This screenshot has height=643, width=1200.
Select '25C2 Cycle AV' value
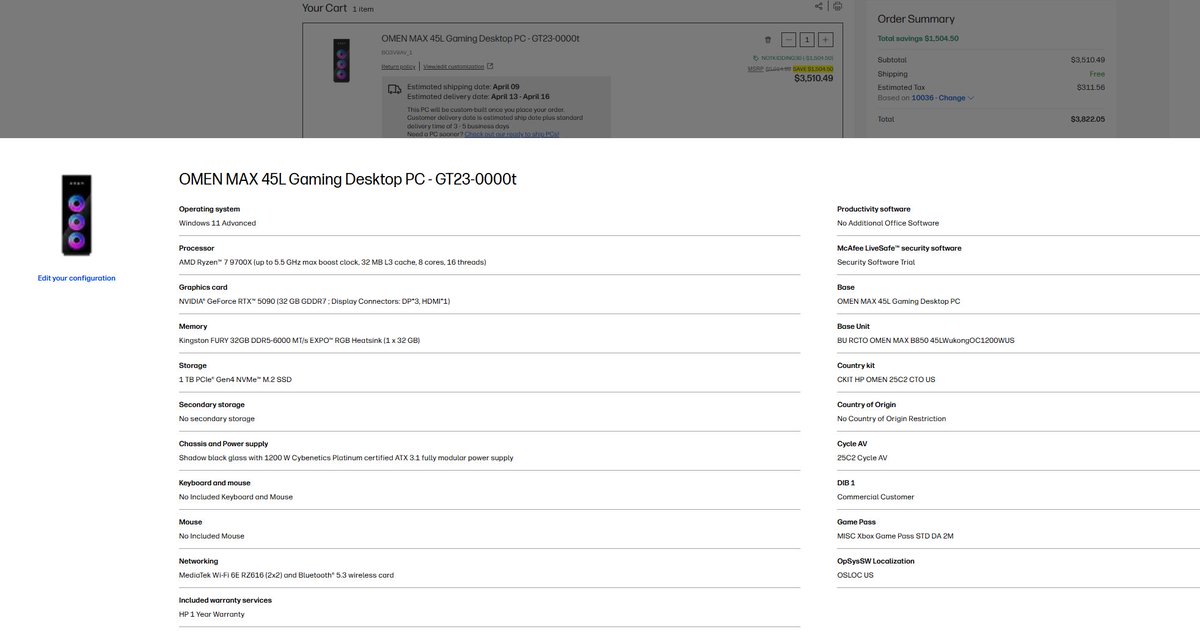coord(862,457)
